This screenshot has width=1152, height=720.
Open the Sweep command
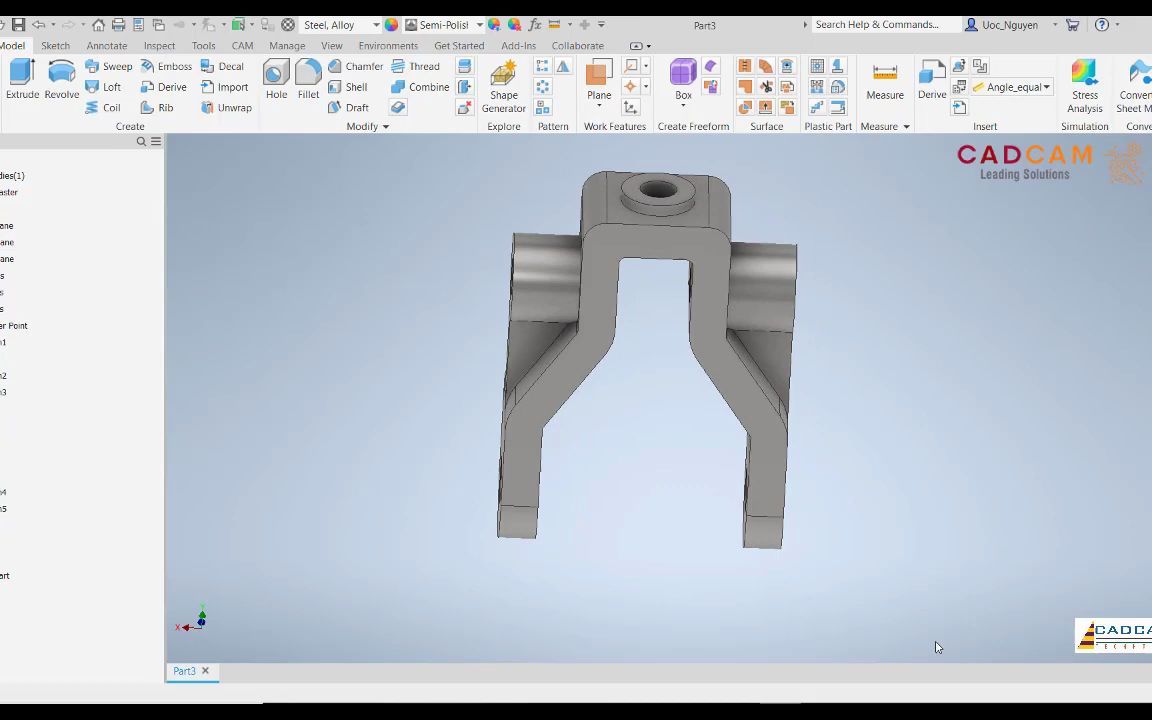click(117, 66)
